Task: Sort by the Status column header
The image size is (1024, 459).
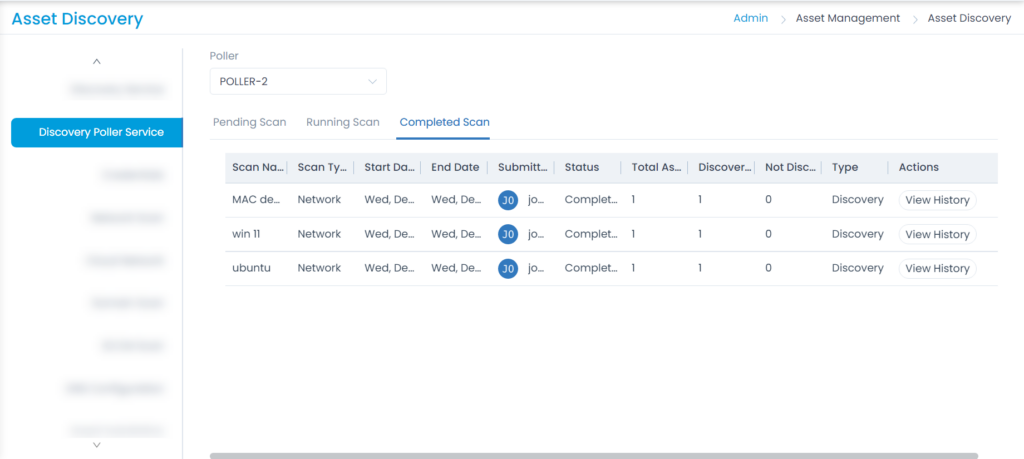Action: click(x=582, y=167)
